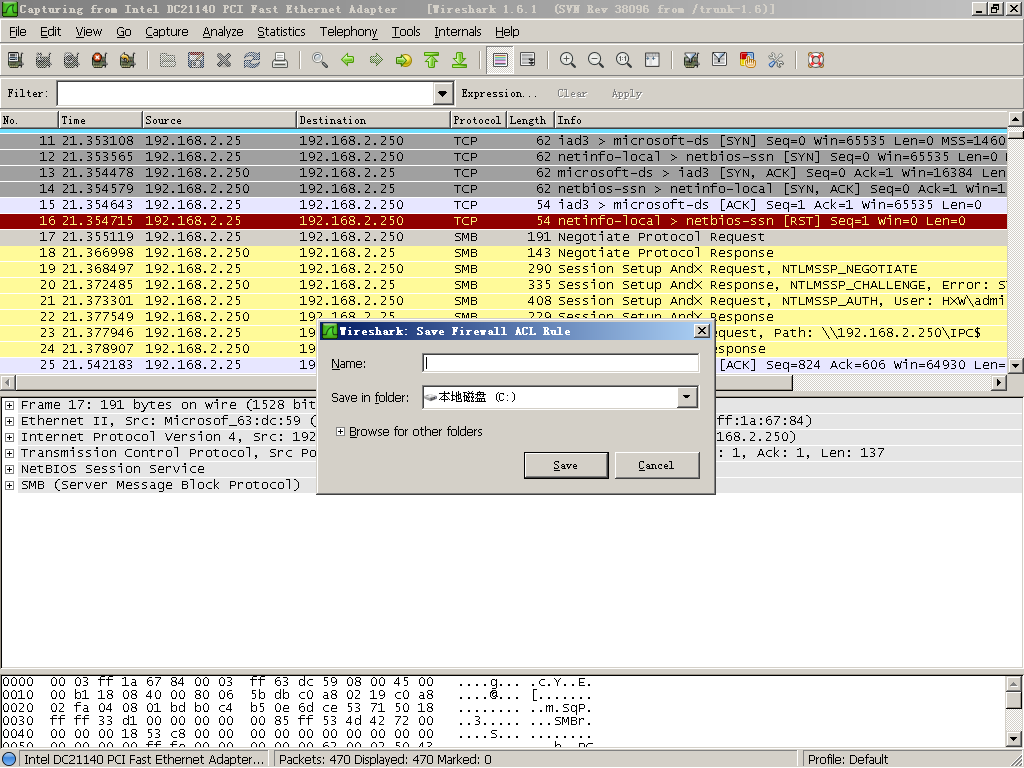This screenshot has height=768, width=1024.
Task: Open the File menu
Action: pos(18,31)
